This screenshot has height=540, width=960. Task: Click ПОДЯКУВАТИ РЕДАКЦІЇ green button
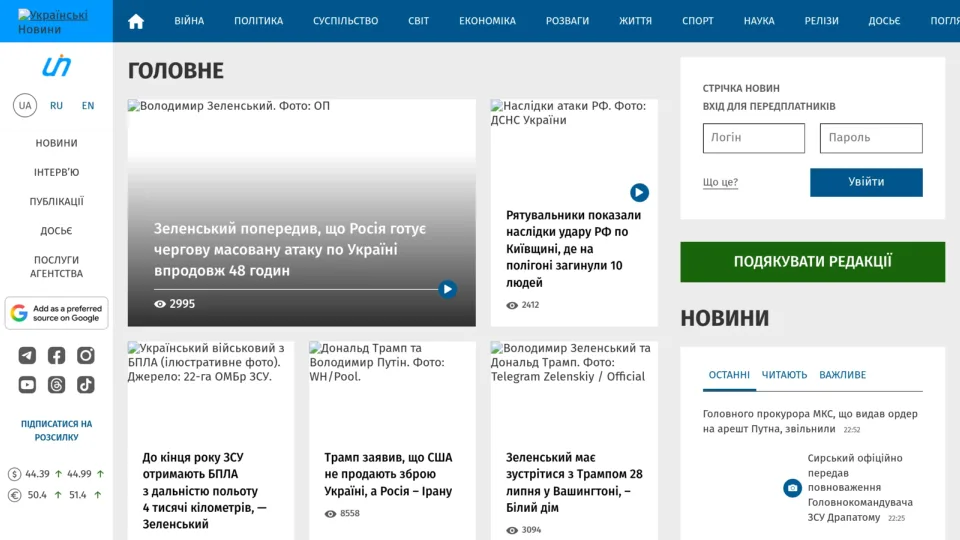pyautogui.click(x=812, y=262)
